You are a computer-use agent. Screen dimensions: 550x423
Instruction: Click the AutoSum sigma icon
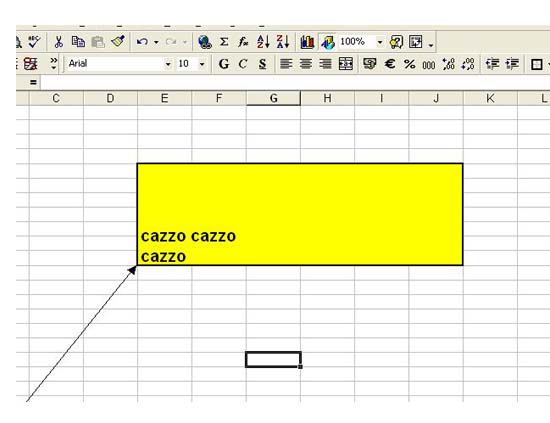pos(224,42)
